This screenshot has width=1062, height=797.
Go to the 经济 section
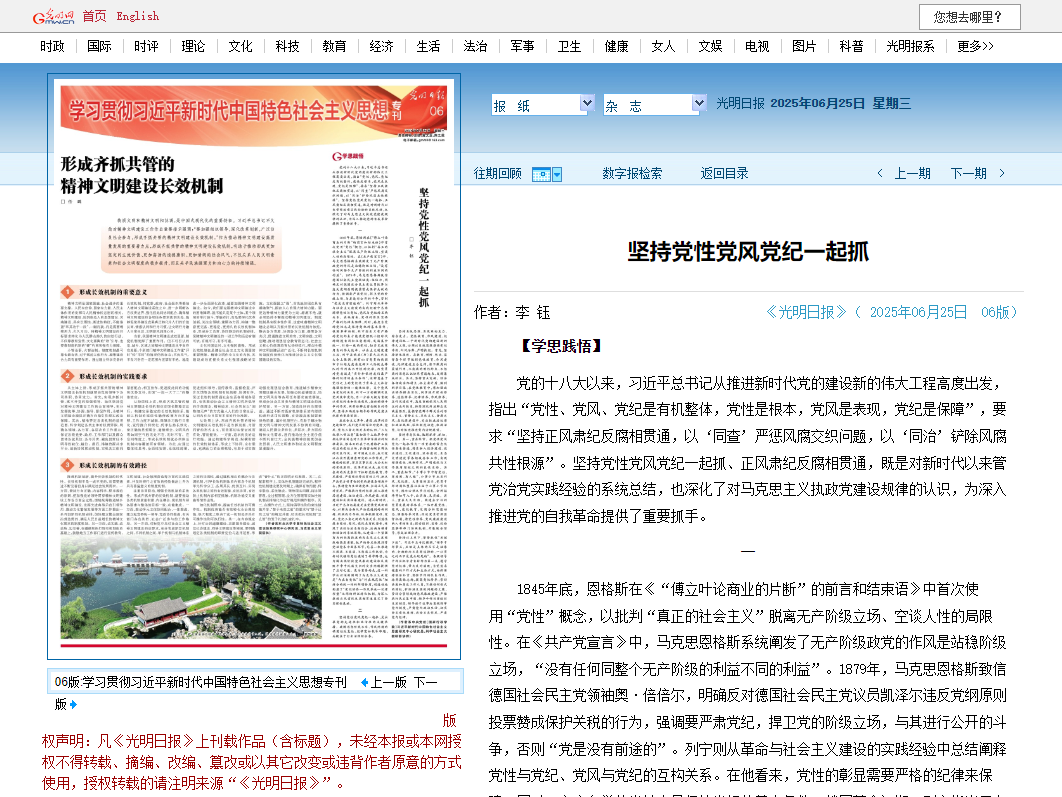point(381,46)
